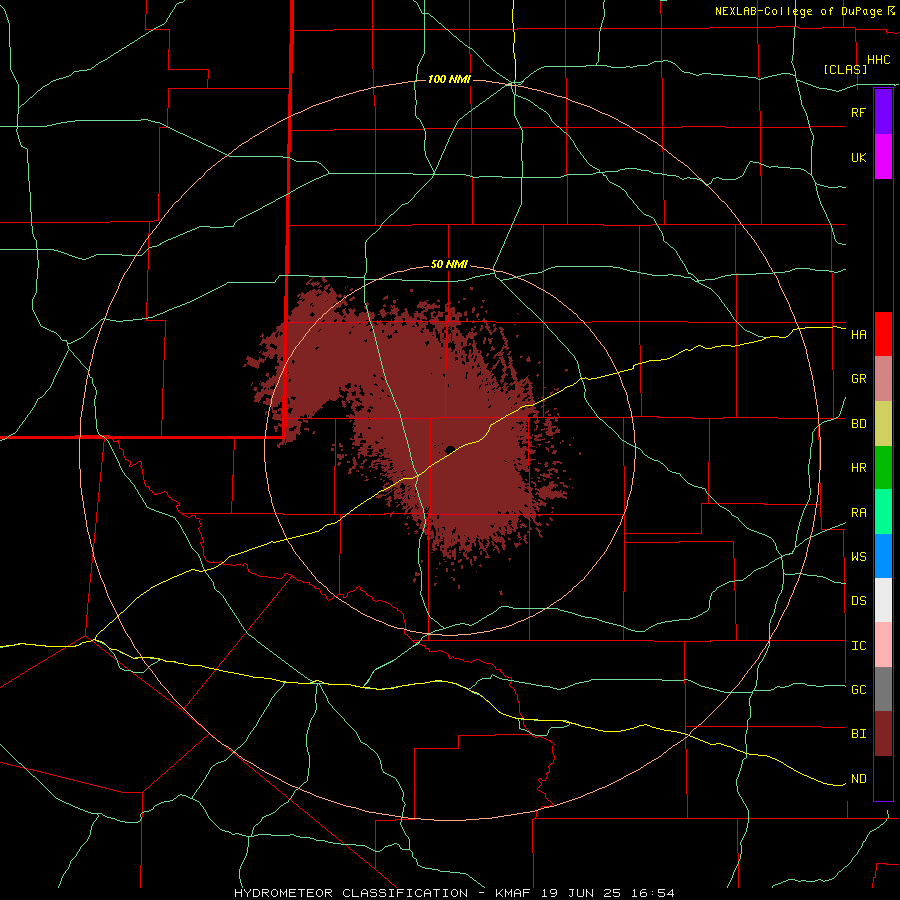Screen dimensions: 900x900
Task: Click the IC legend label
Action: [x=858, y=646]
